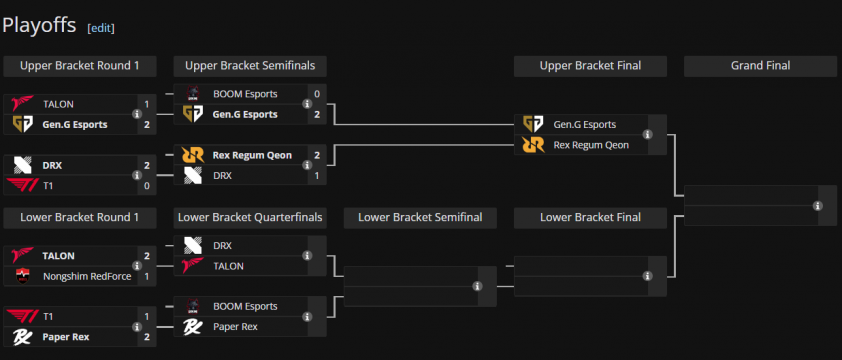Show Lower Bracket Semifinal match info icon
The image size is (842, 360).
coord(477,286)
